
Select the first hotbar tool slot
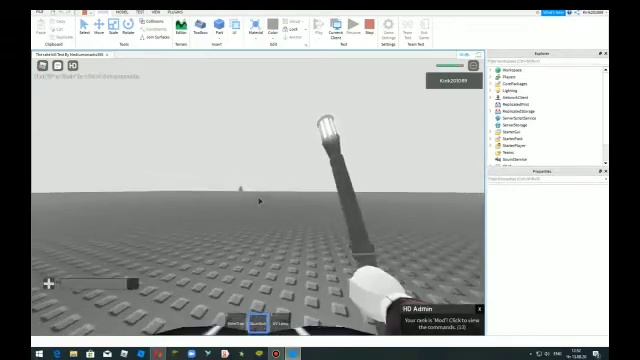[236, 323]
